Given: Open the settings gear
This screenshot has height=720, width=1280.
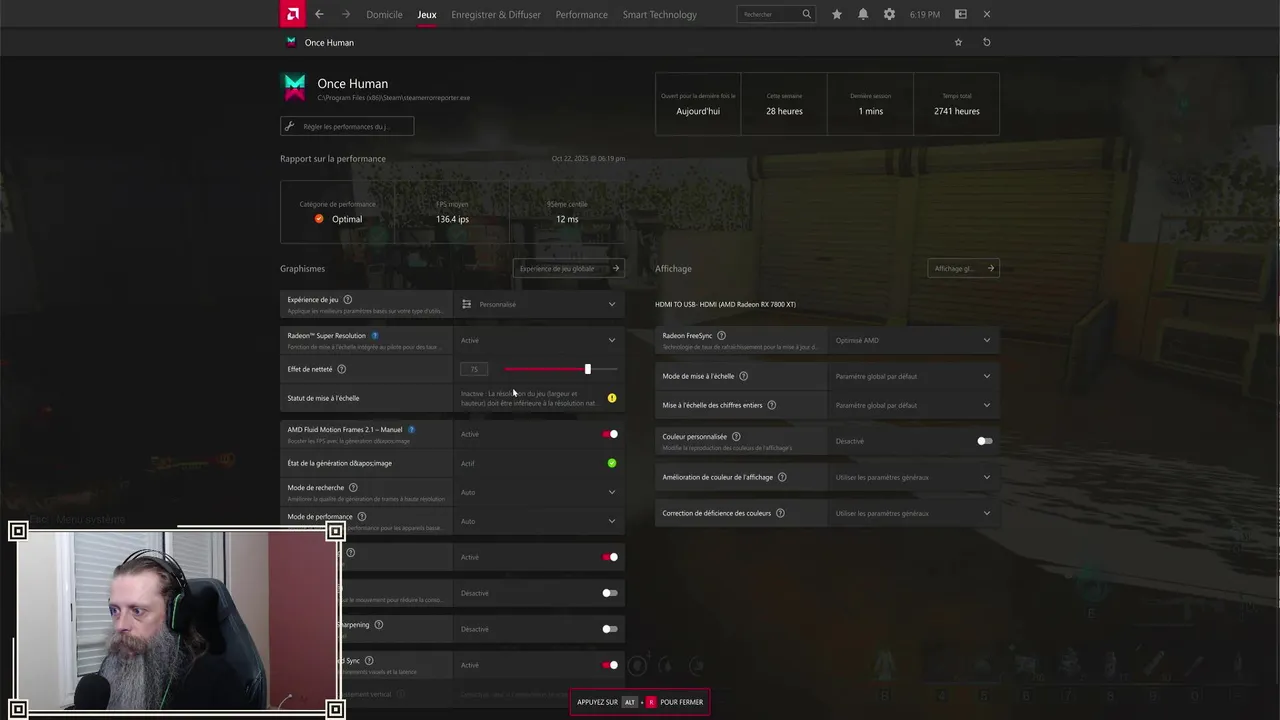Looking at the screenshot, I should pos(889,14).
